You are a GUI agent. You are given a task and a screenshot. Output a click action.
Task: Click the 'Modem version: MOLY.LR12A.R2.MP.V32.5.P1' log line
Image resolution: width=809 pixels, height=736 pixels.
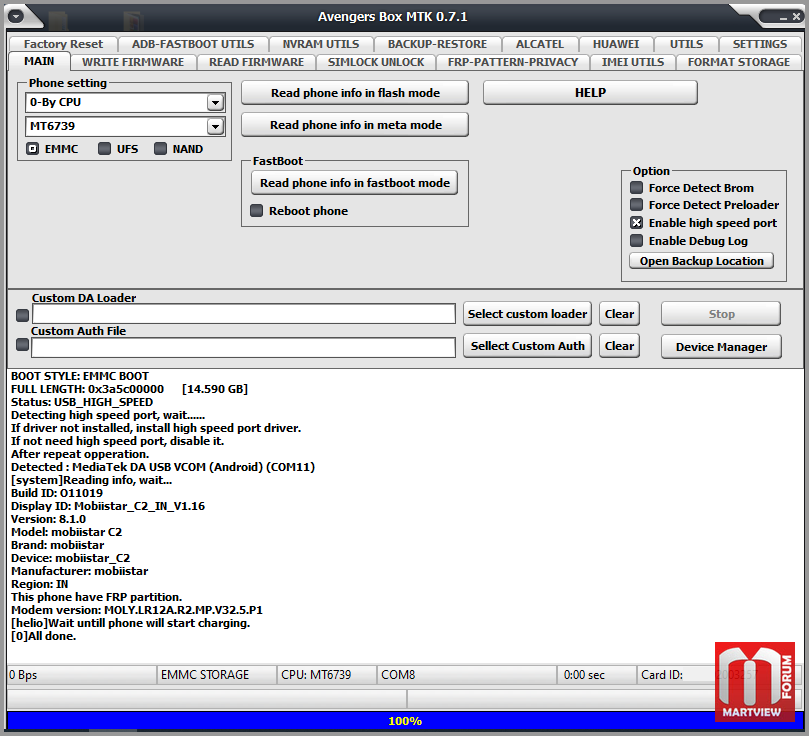[x=137, y=610]
